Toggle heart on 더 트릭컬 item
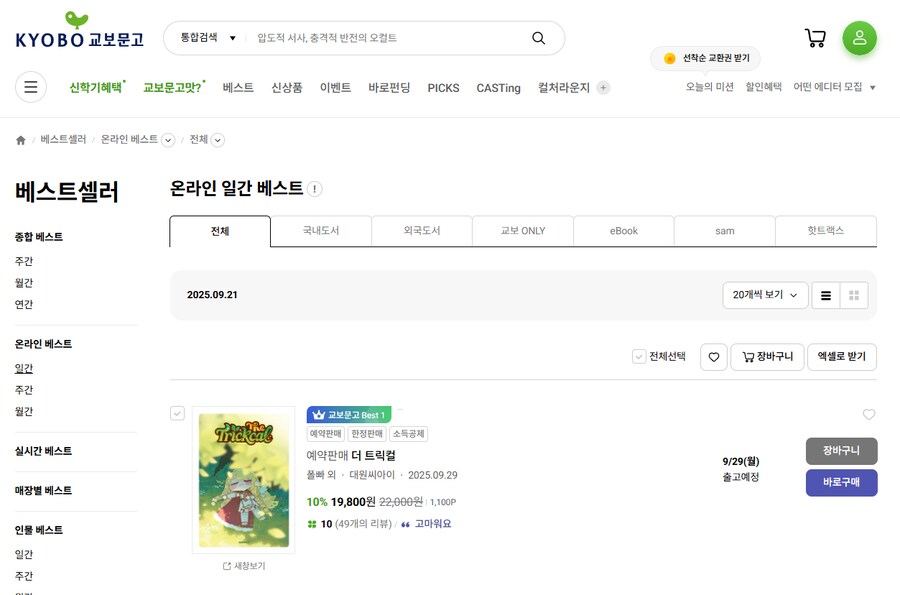The width and height of the screenshot is (900, 595). 868,415
